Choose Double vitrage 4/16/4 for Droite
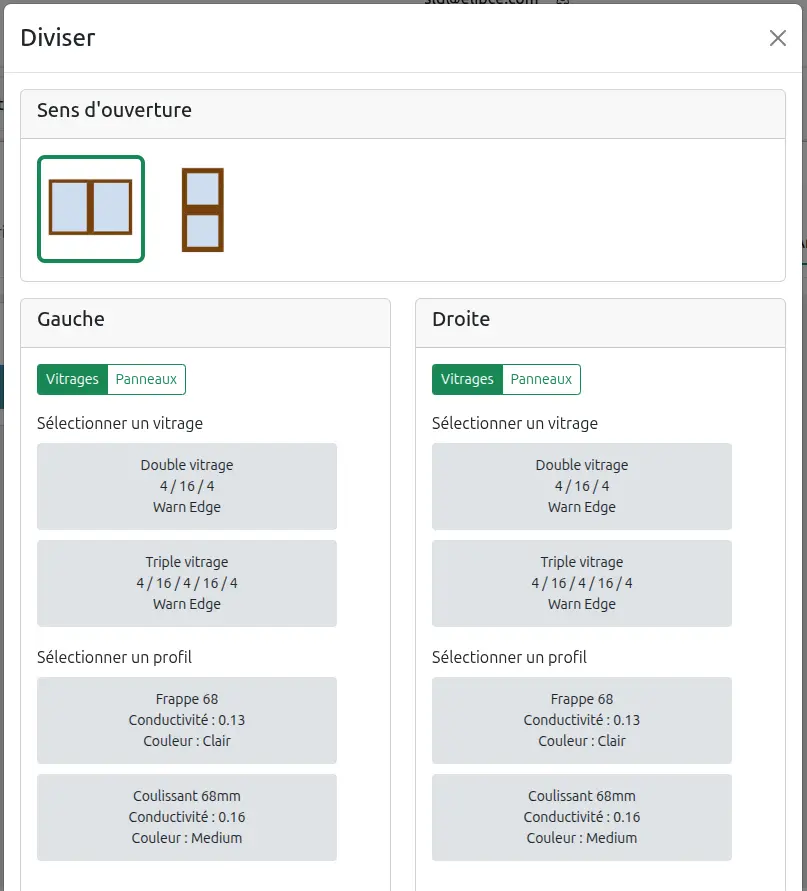 582,486
